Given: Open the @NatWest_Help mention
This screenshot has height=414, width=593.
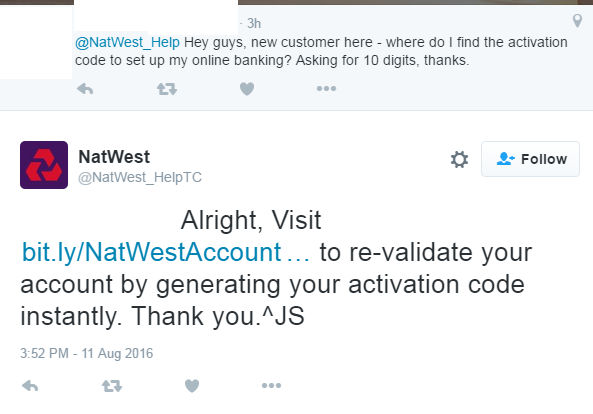Looking at the screenshot, I should tap(127, 42).
